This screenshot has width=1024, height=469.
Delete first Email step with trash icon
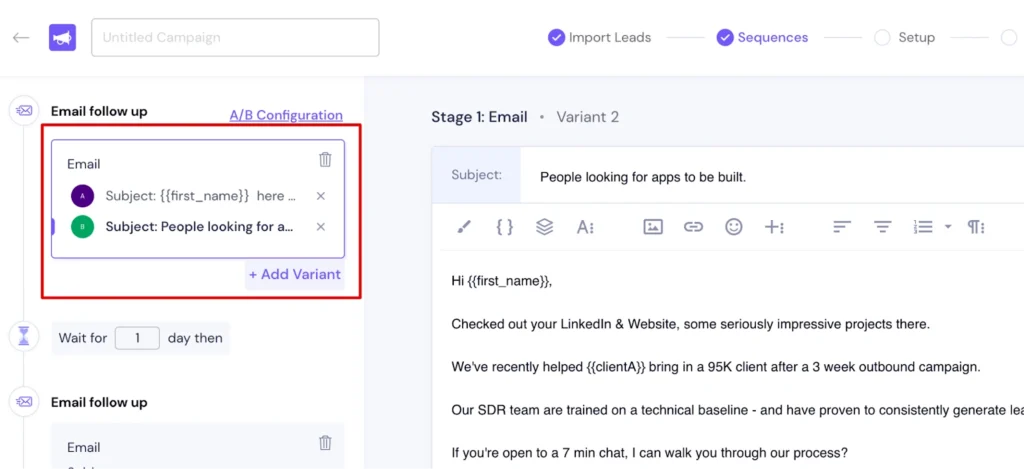(x=325, y=160)
